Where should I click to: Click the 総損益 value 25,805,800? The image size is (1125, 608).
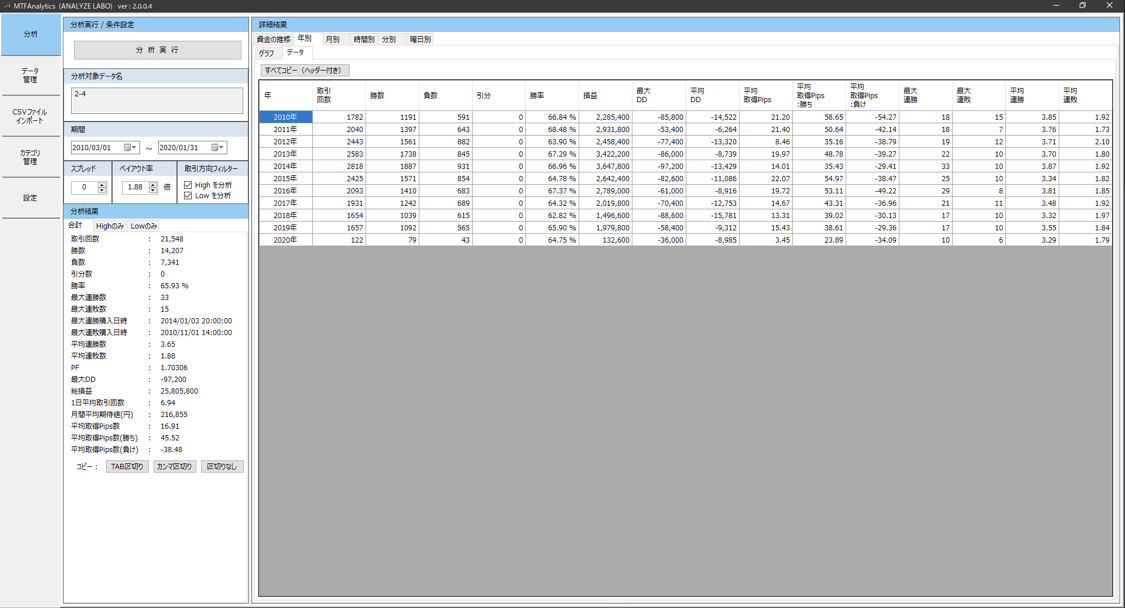(179, 391)
